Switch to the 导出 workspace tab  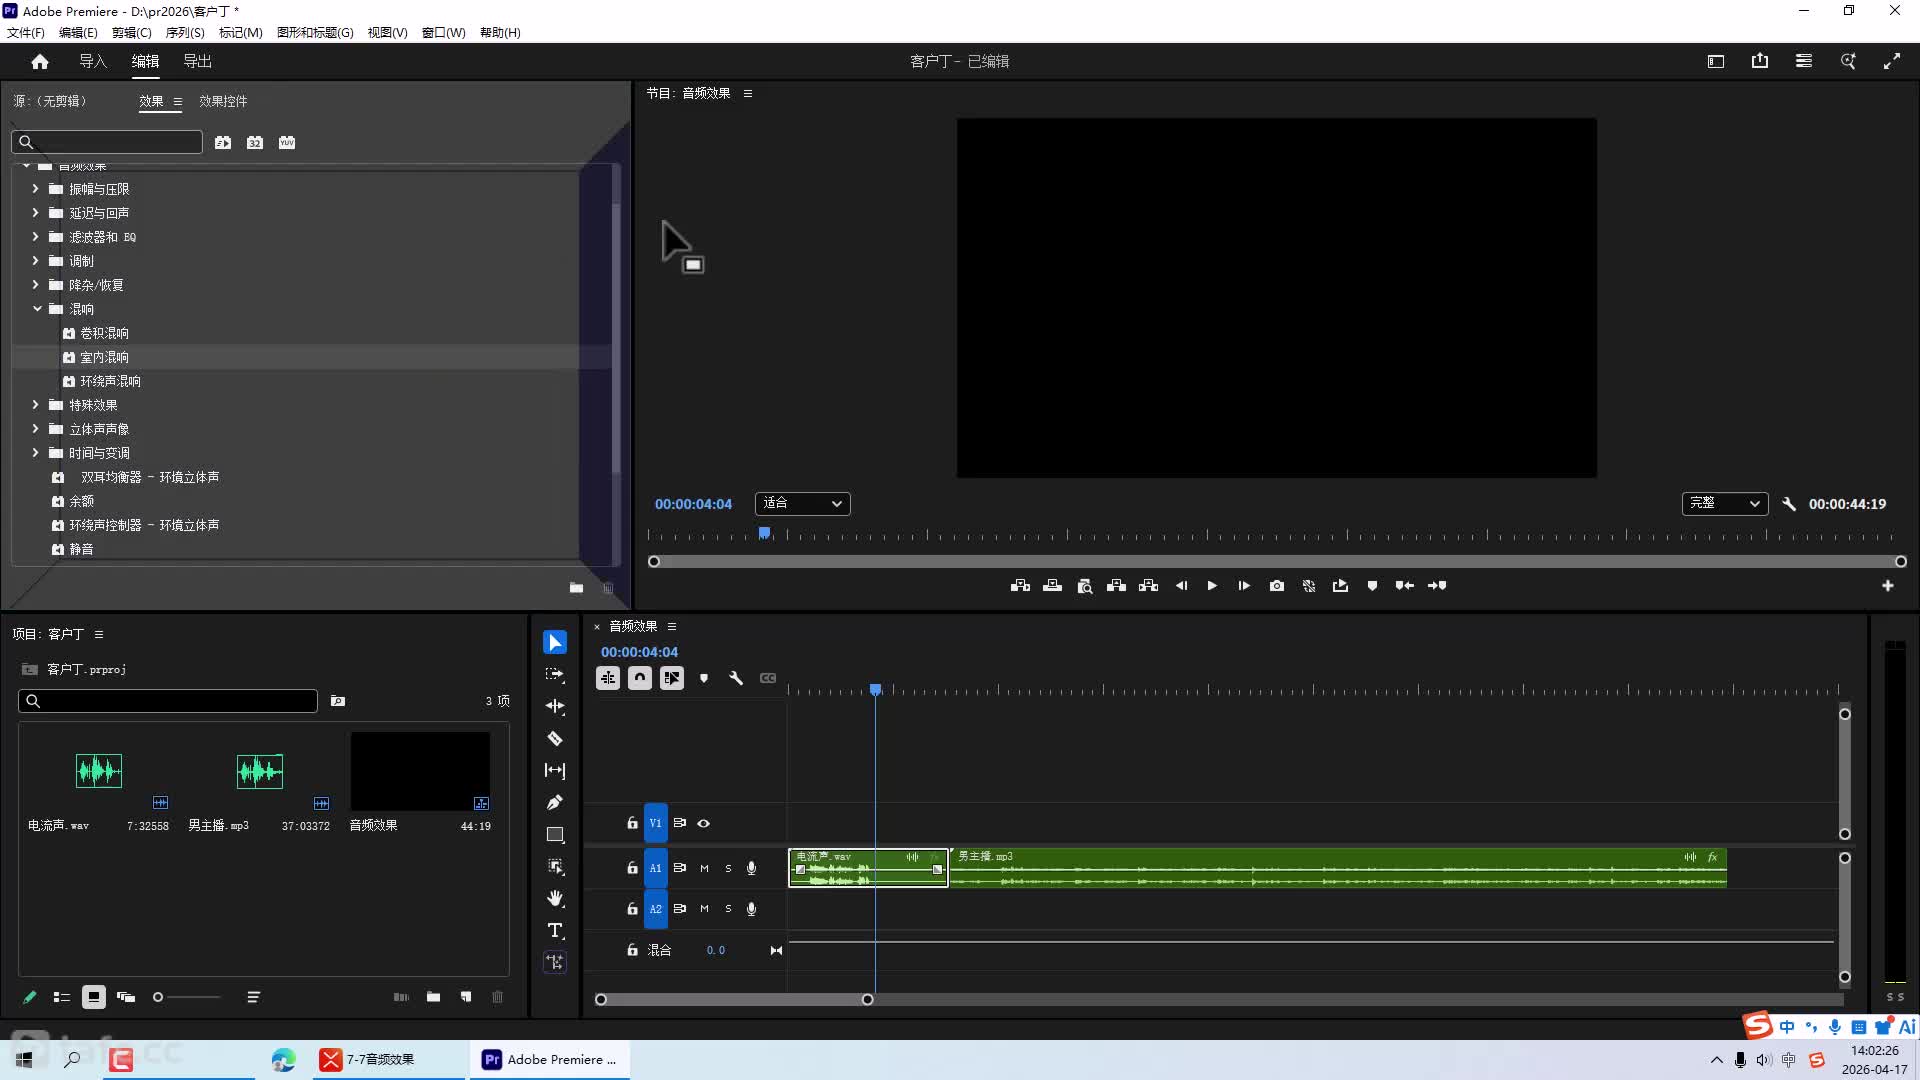pyautogui.click(x=197, y=62)
